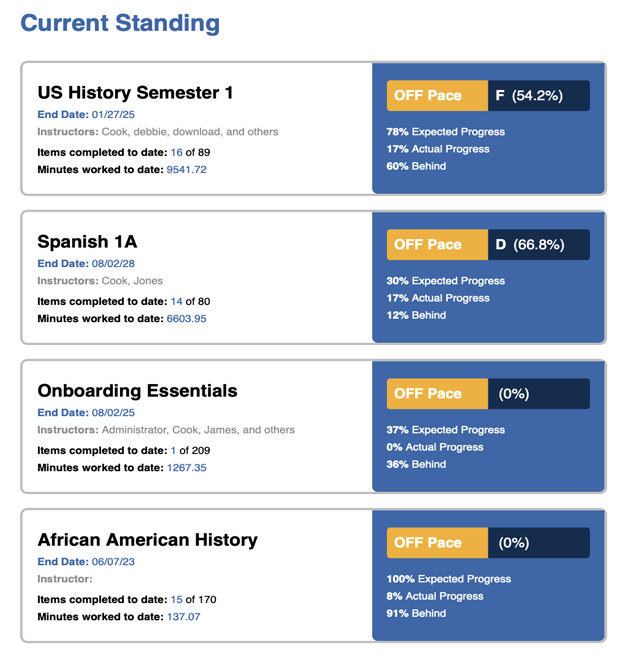Viewport: 623px width, 655px height.
Task: Open the US History Semester 1 course
Action: click(135, 93)
